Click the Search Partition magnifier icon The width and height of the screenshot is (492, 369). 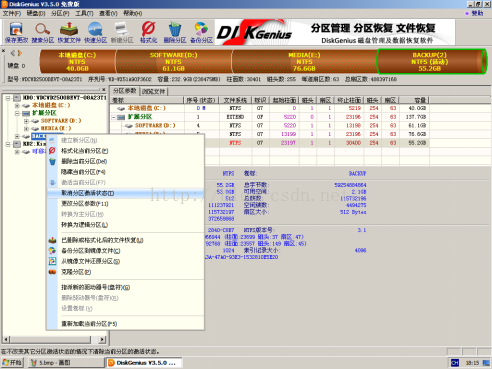[43, 32]
